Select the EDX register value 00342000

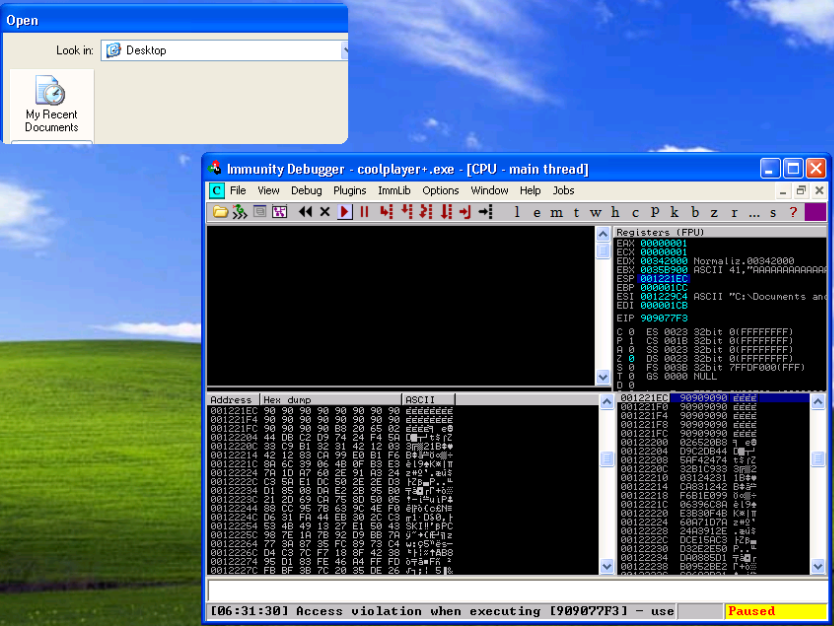(664, 261)
